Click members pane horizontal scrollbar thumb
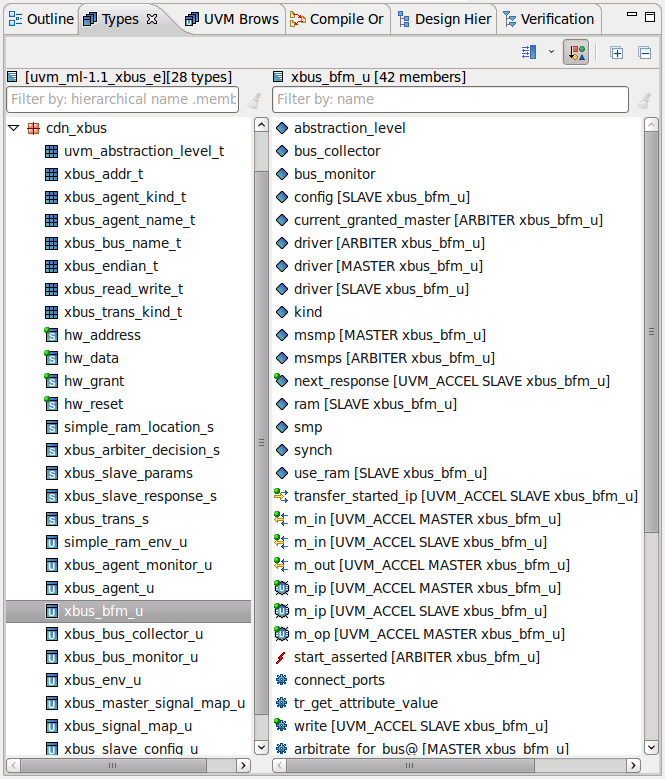665x779 pixels. point(409,765)
